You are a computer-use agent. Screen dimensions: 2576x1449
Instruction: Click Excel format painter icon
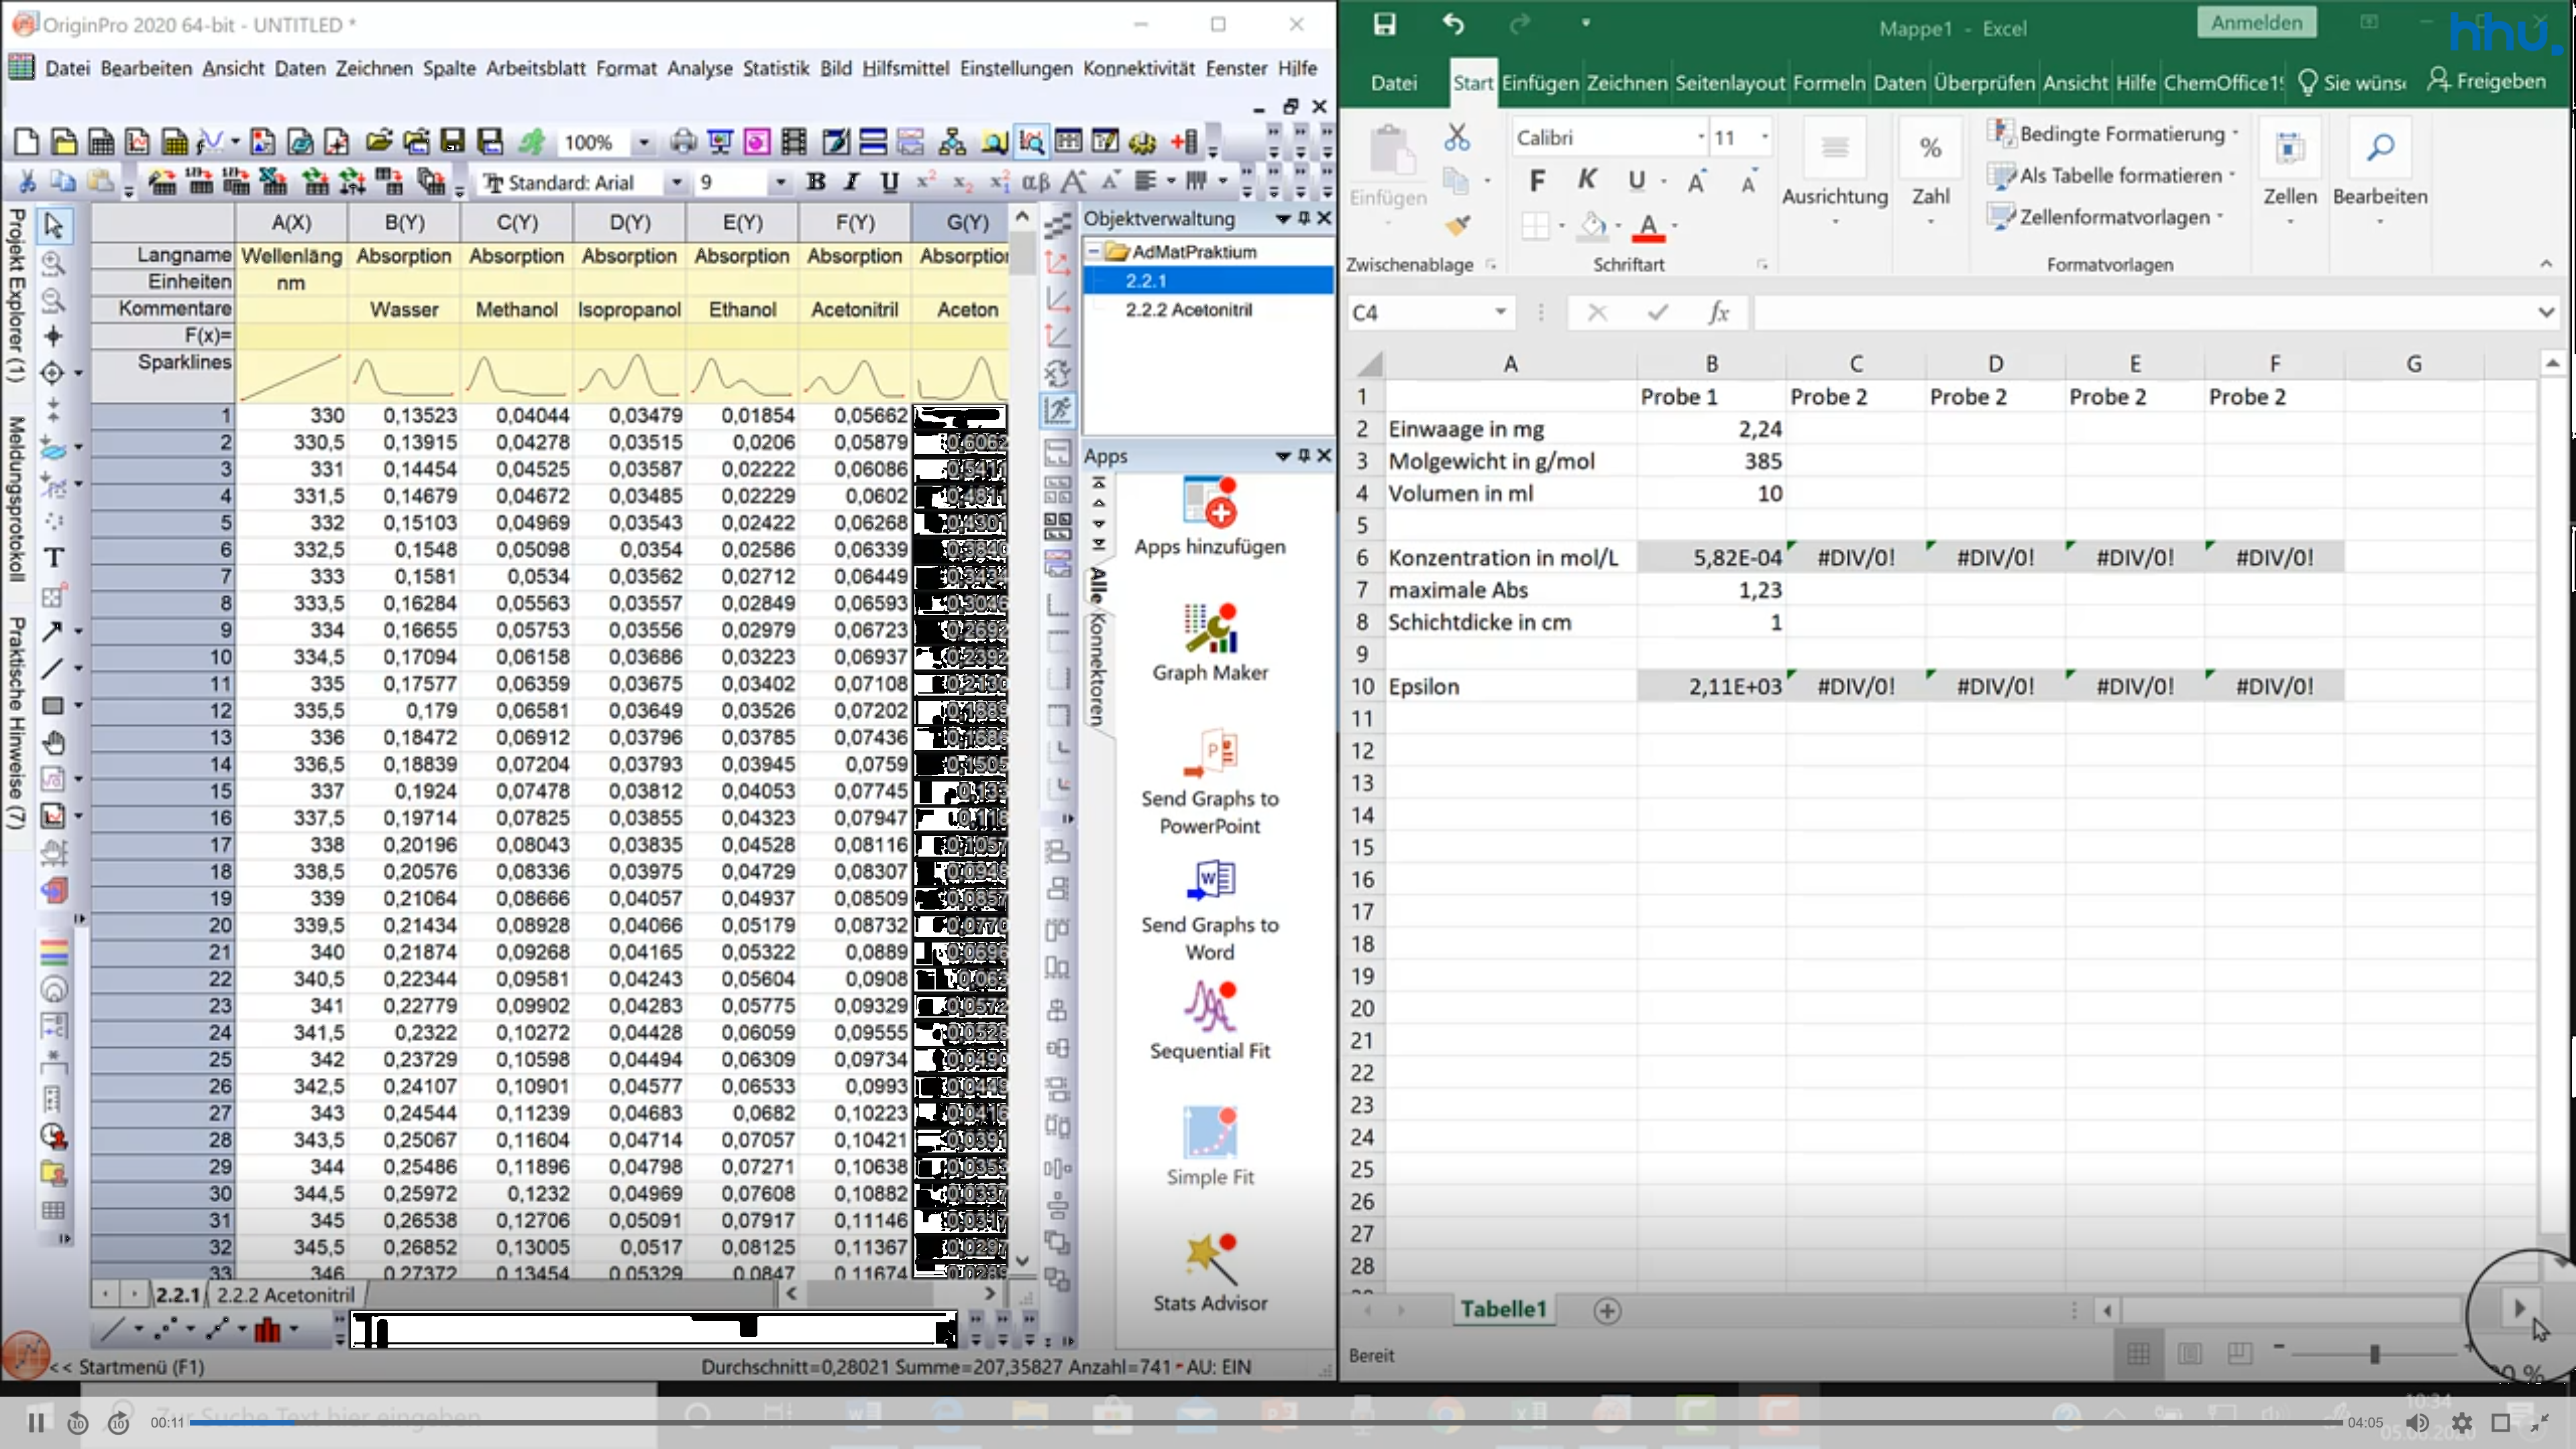coord(1457,226)
